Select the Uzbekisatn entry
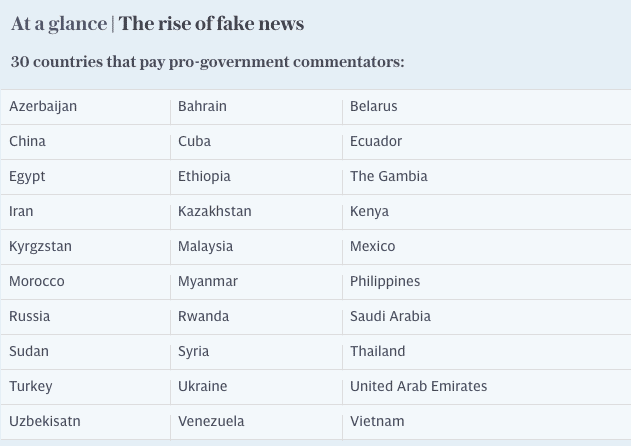The height and width of the screenshot is (446, 631). tap(45, 421)
